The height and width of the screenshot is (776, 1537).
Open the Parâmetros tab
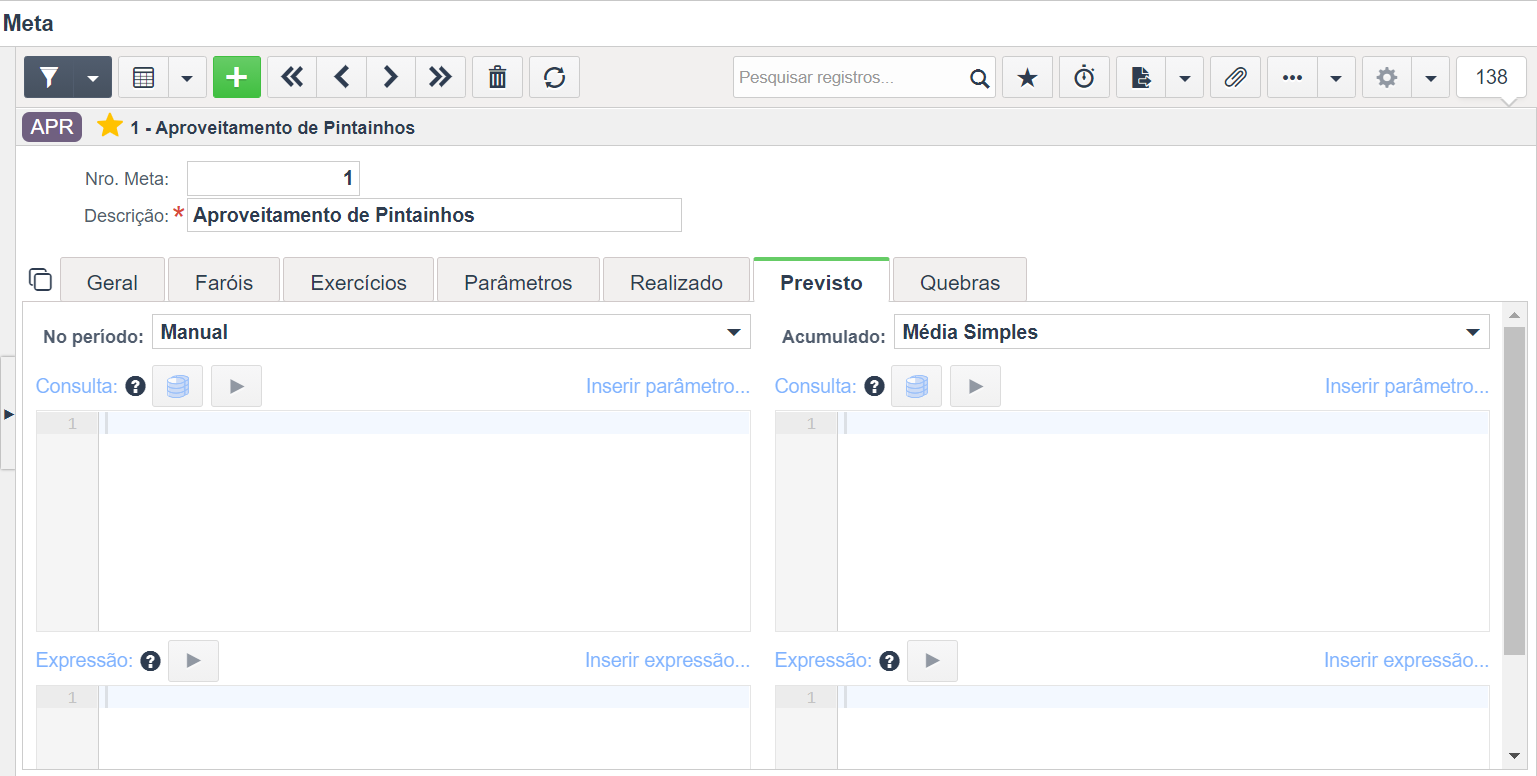coord(518,281)
